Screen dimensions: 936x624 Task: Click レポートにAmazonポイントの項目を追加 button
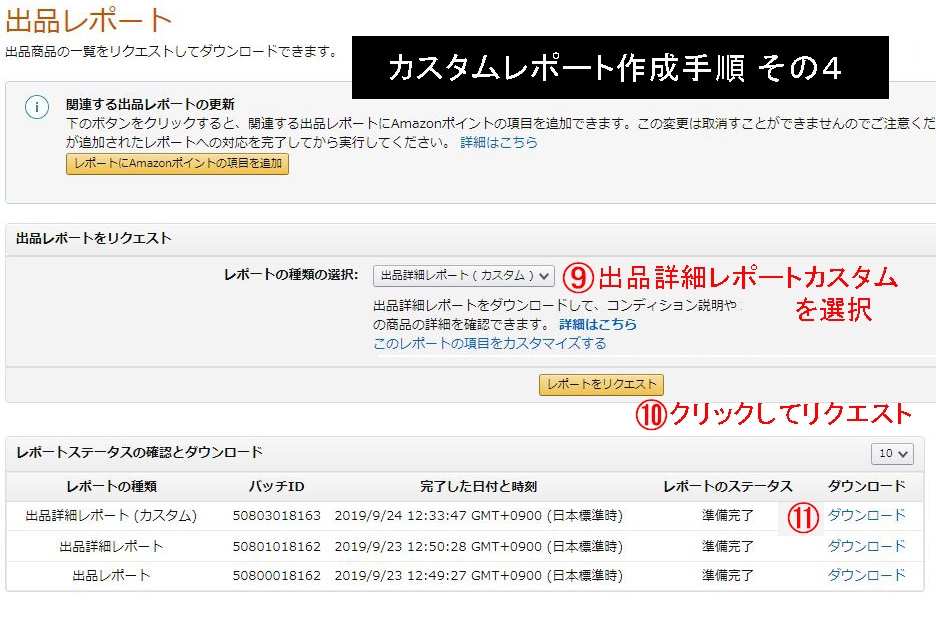177,164
